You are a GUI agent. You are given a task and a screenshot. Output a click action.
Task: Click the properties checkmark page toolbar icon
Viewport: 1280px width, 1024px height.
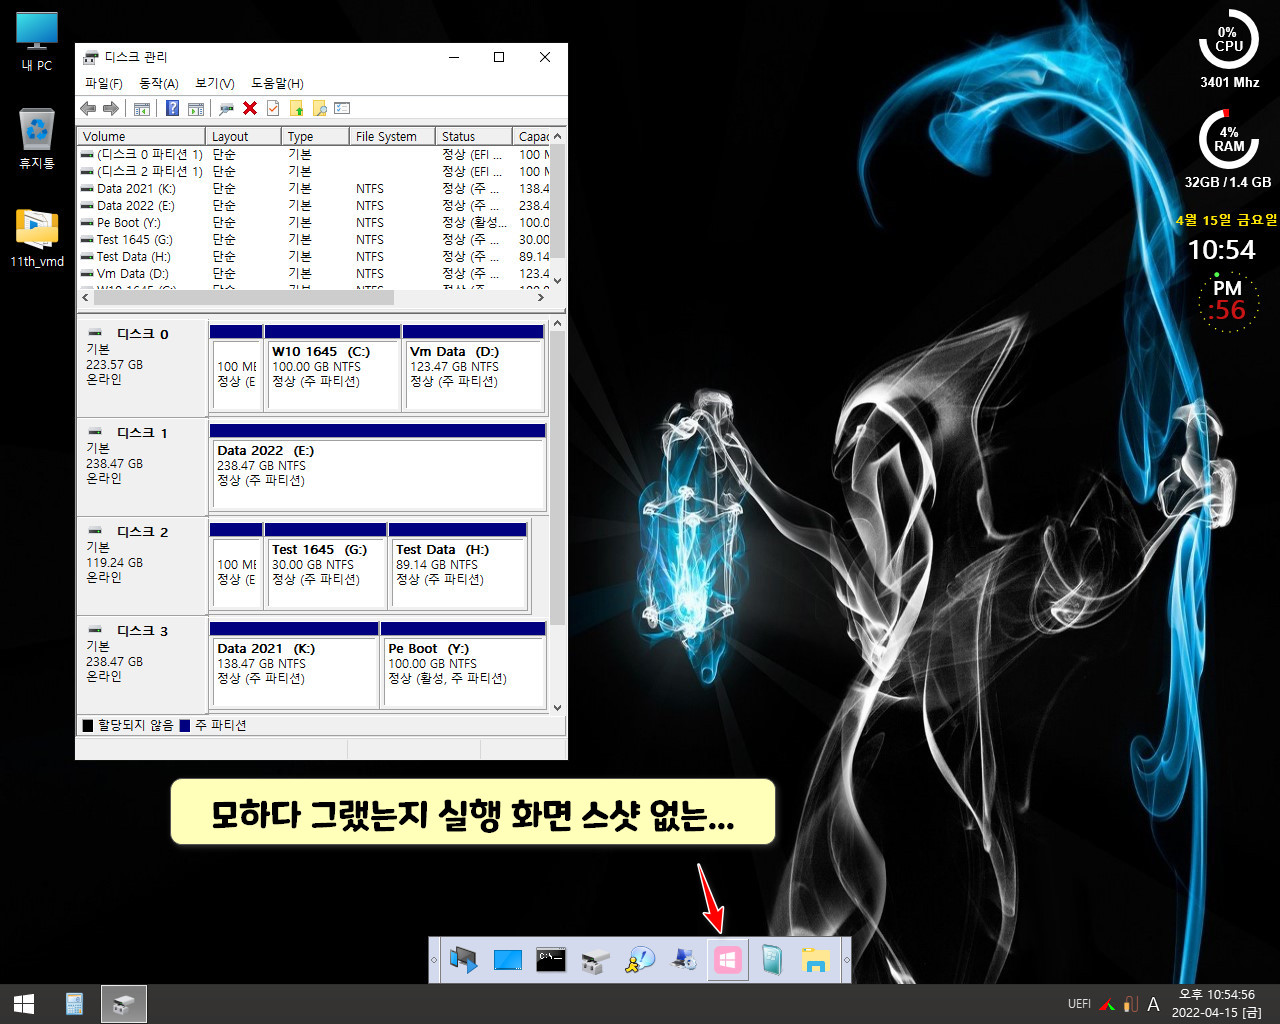coord(273,108)
